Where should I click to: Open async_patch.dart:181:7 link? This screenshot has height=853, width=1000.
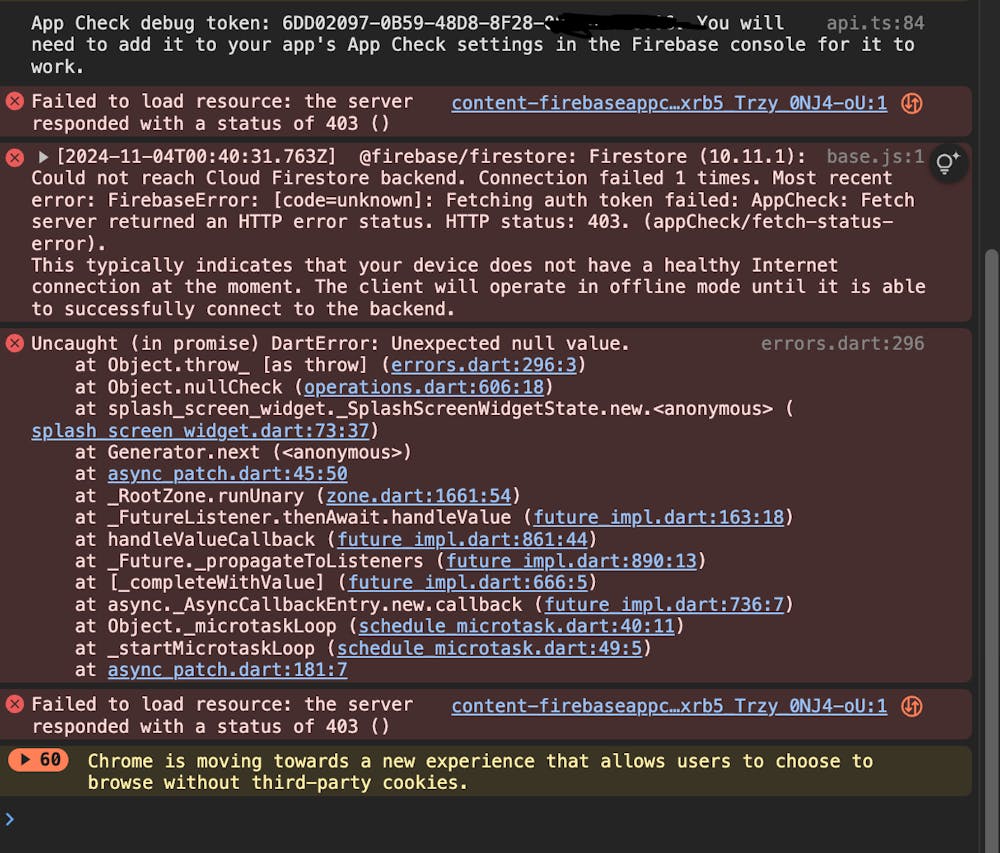(228, 670)
